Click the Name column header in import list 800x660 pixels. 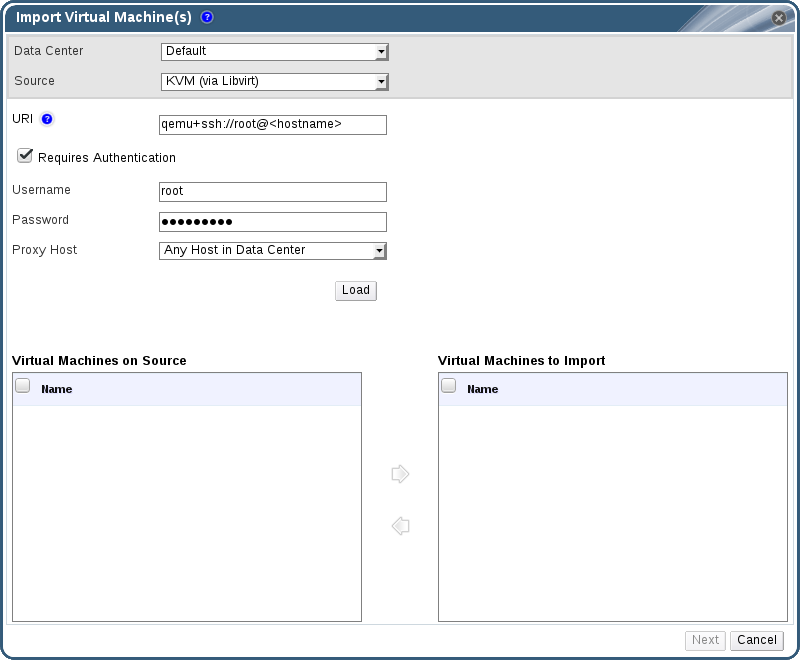[x=483, y=389]
